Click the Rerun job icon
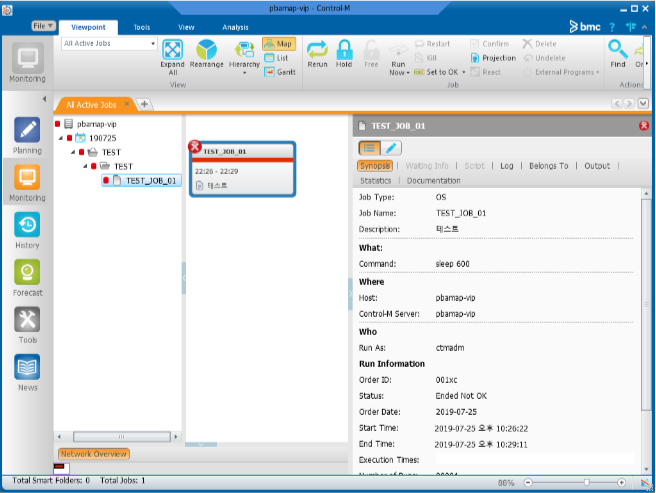Screen dimensions: 656x493 point(317,52)
